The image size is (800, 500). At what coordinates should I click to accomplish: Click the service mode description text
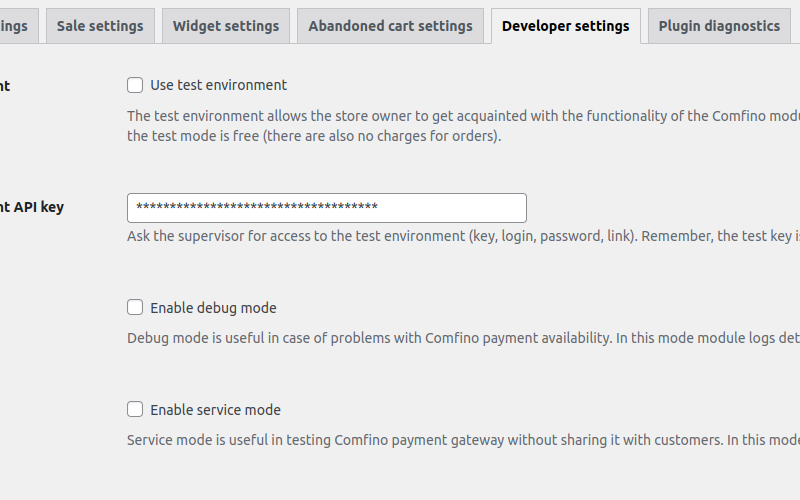(463, 440)
